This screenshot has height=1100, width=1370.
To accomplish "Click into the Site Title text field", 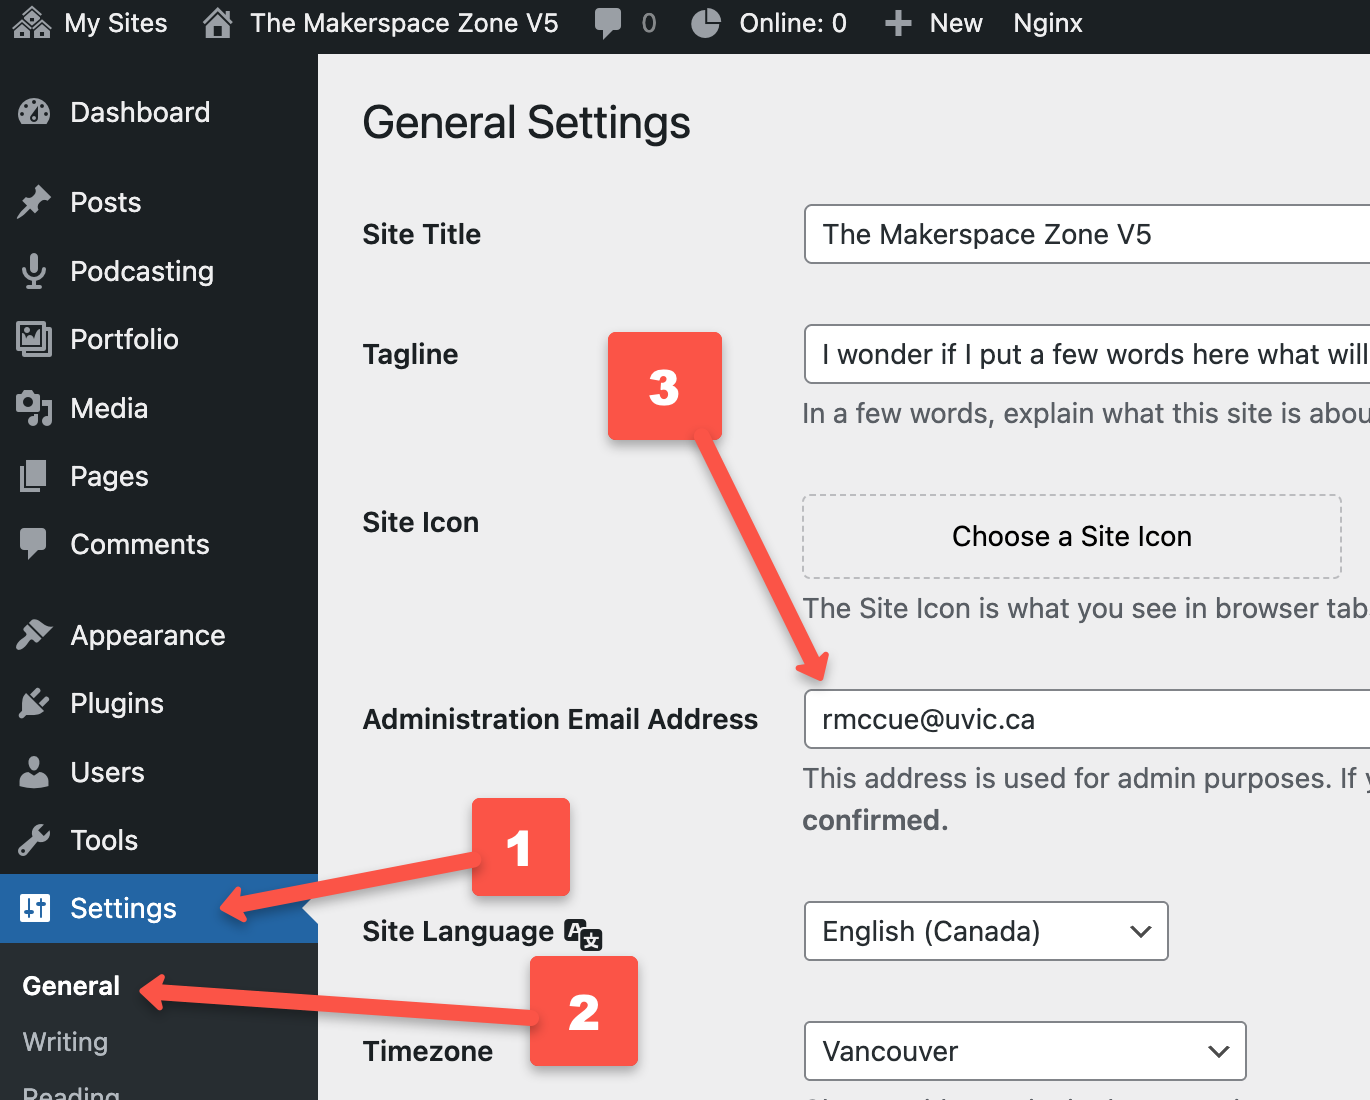I will 1086,234.
